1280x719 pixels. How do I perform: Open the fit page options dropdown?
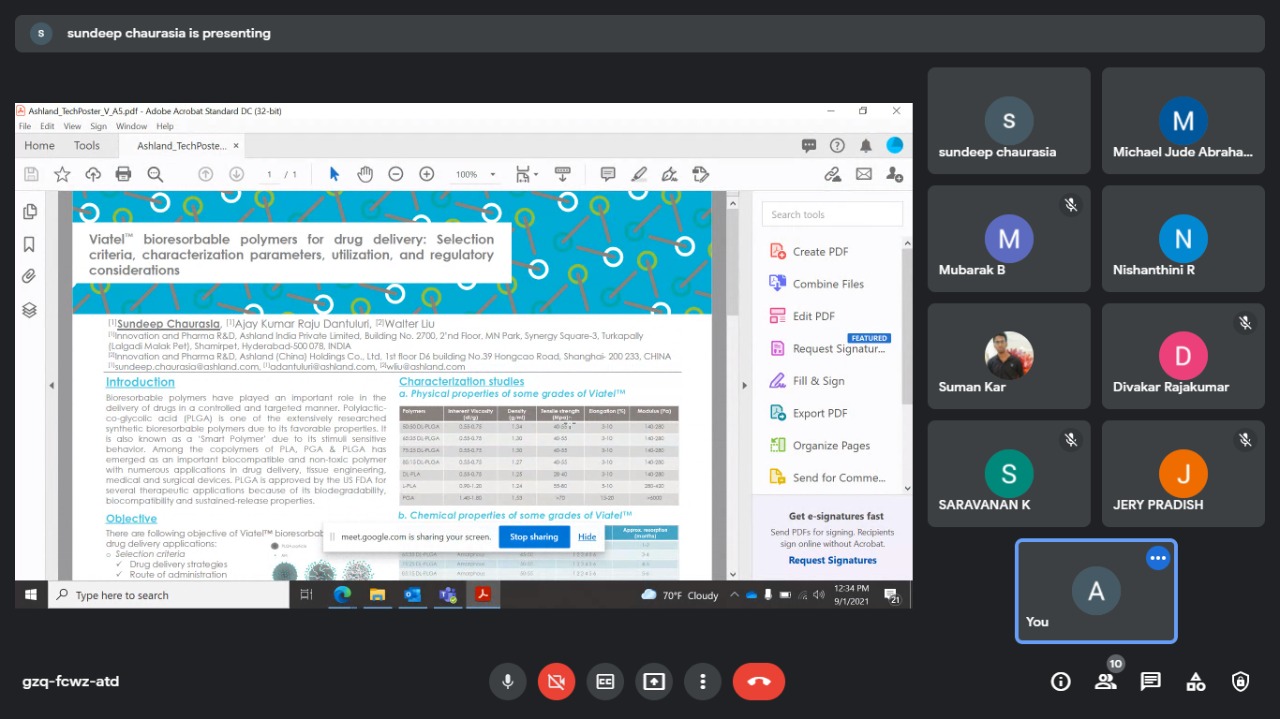[525, 174]
